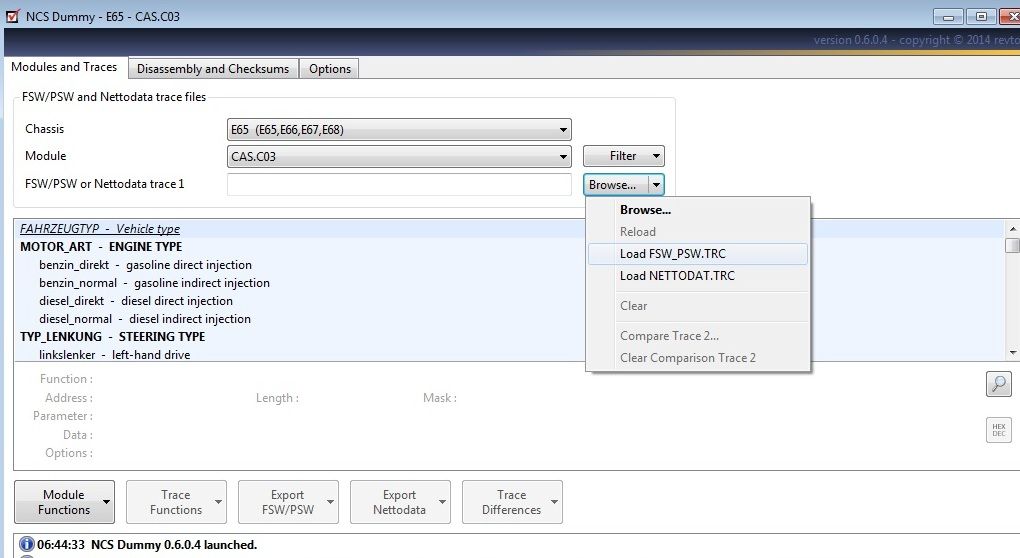1020x558 pixels.
Task: Select Load NETTODAT.TRC menu entry
Action: pyautogui.click(x=698, y=276)
